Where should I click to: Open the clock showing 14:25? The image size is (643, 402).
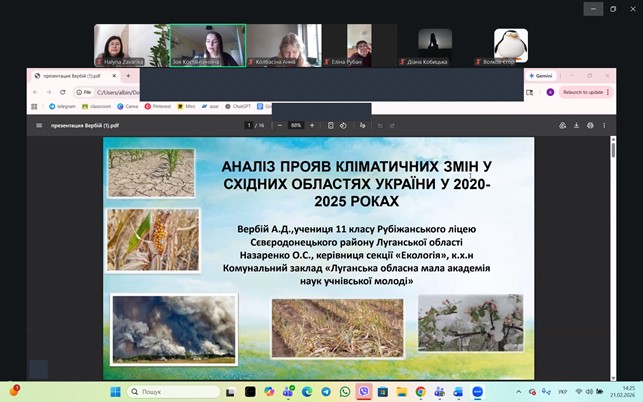pos(622,391)
